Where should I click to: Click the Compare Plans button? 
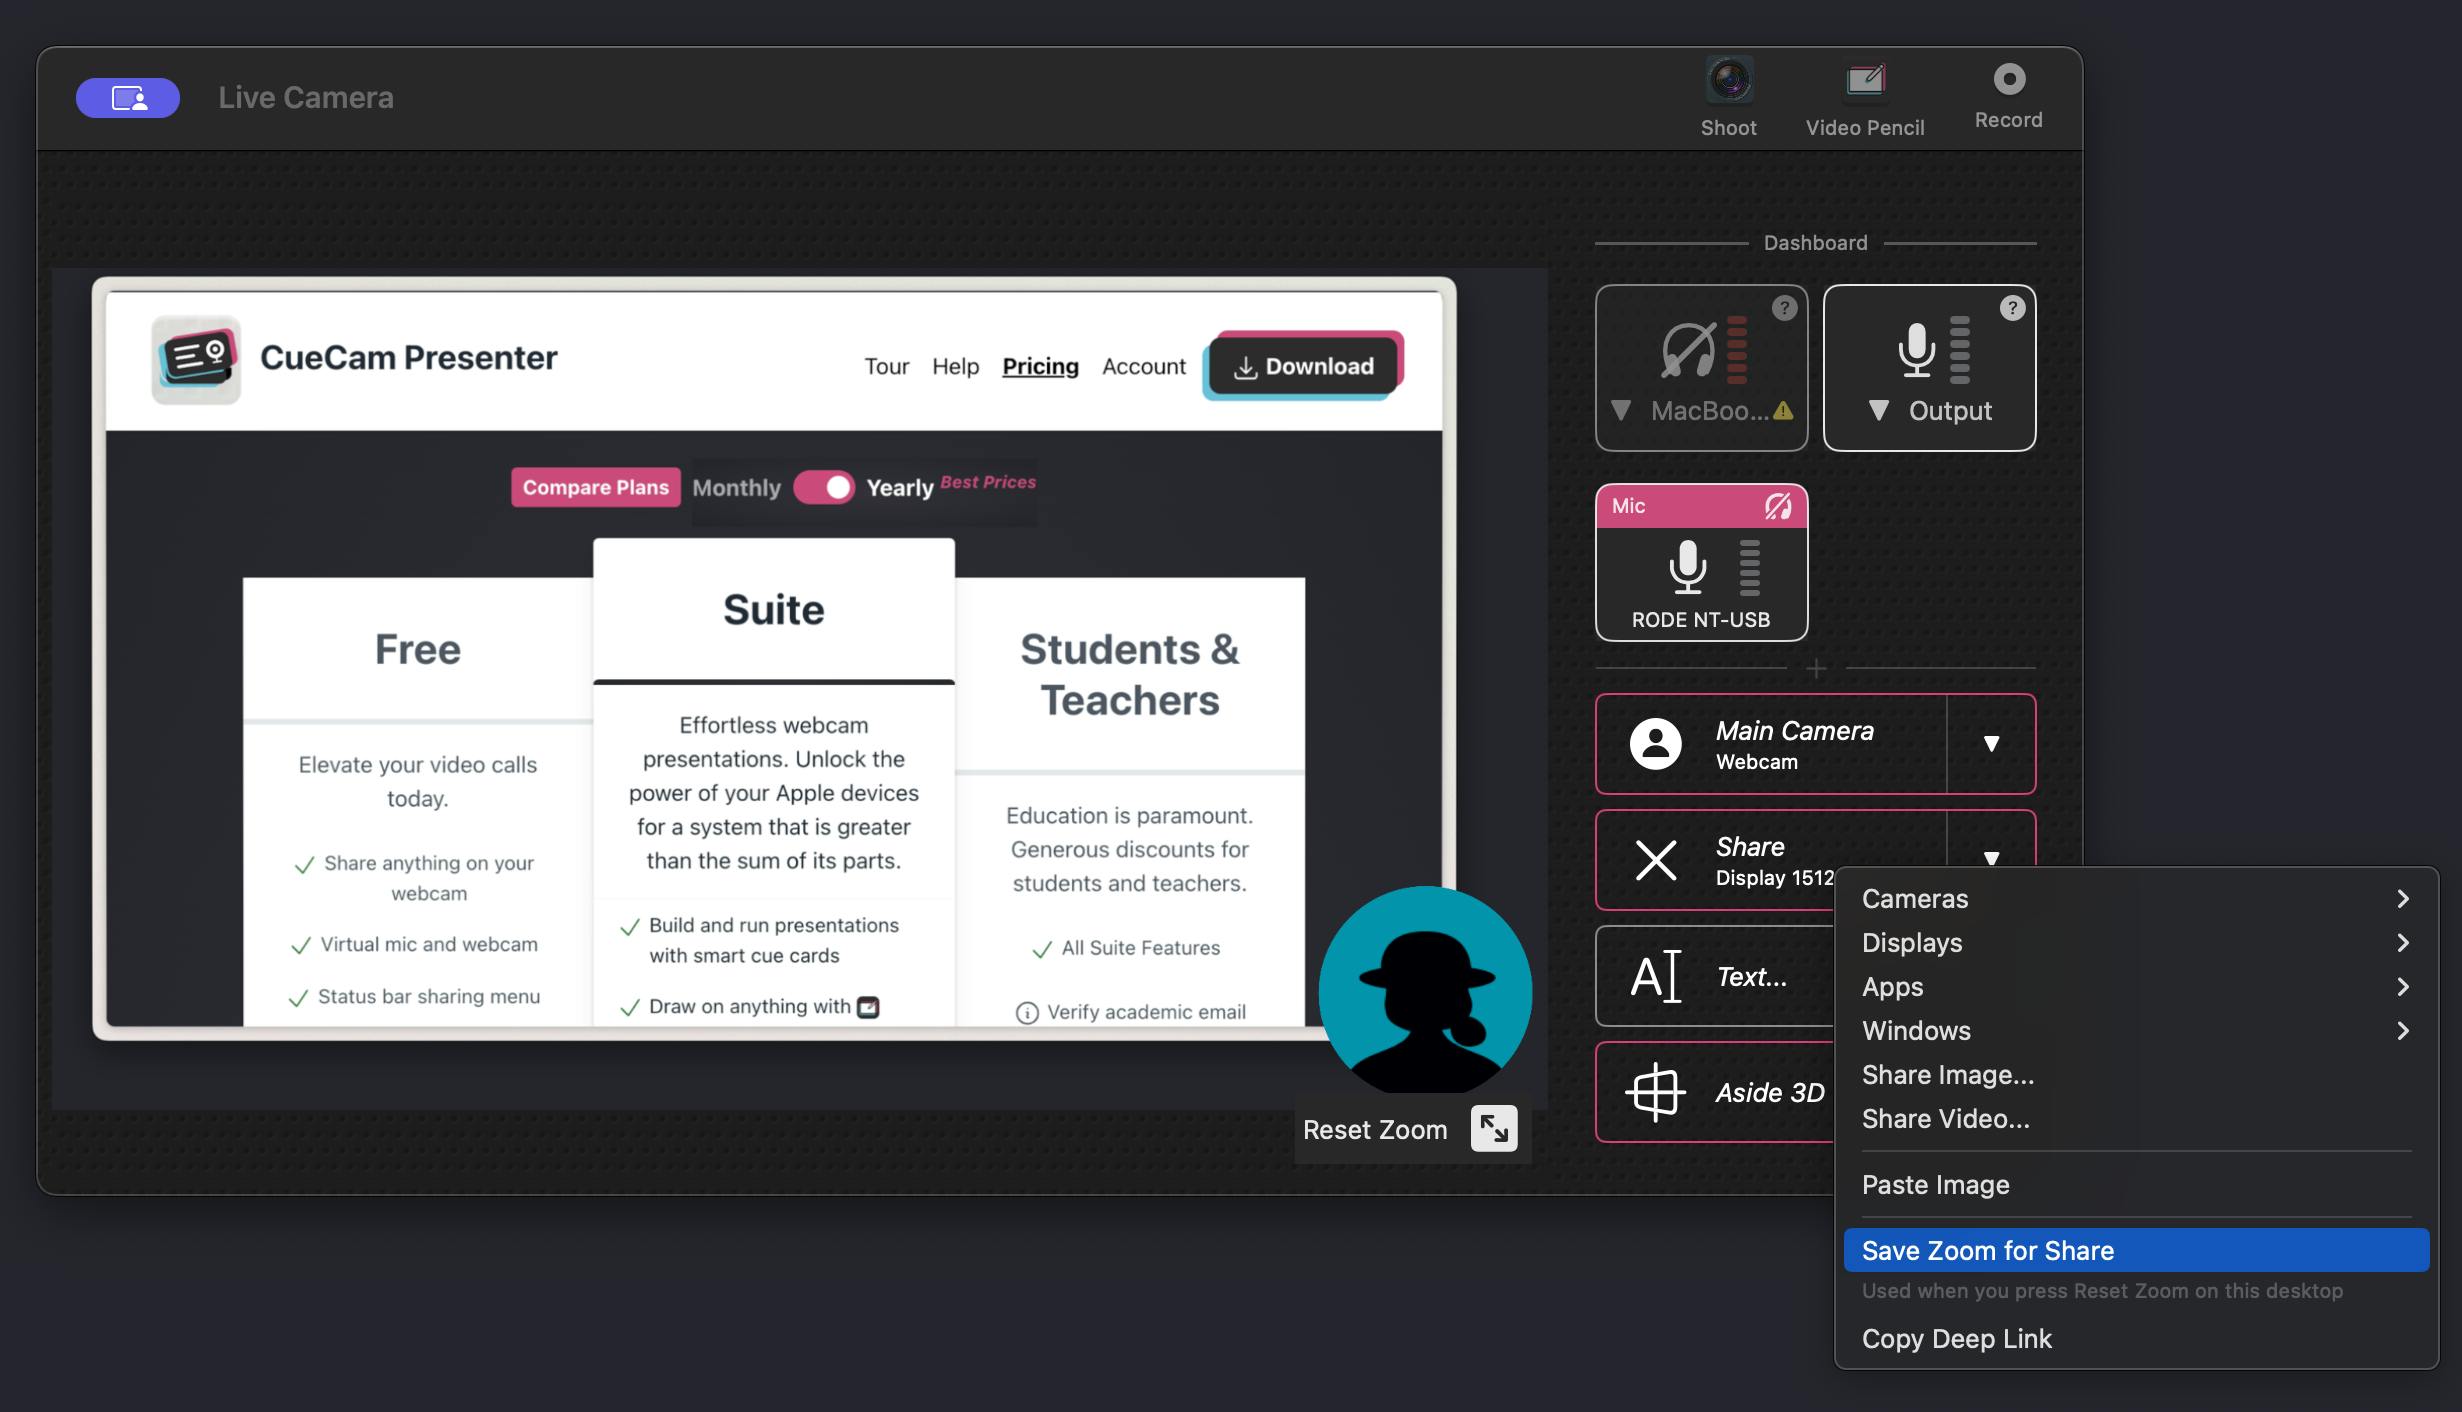pos(595,487)
